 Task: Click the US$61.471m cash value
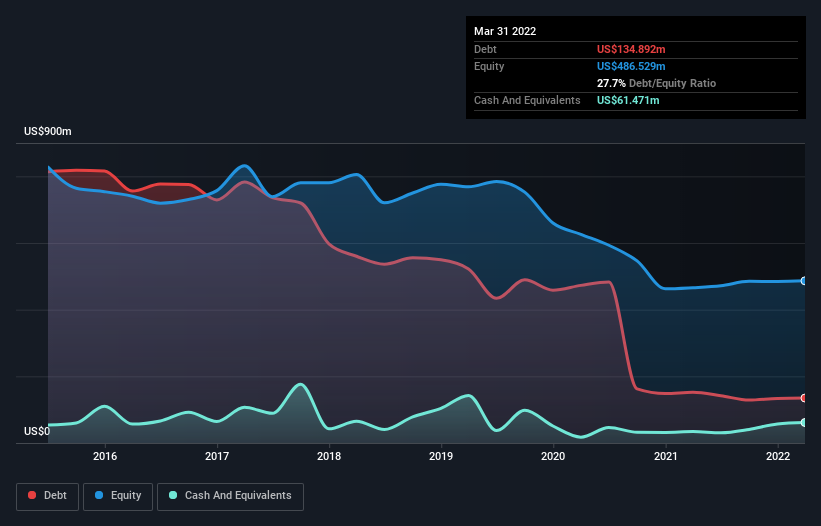coord(628,100)
